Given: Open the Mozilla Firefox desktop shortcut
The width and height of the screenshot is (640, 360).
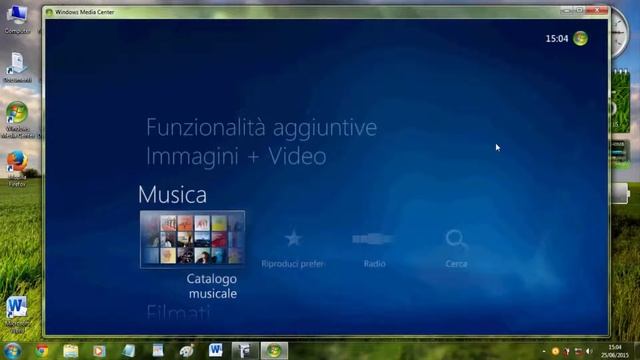Looking at the screenshot, I should point(17,169).
